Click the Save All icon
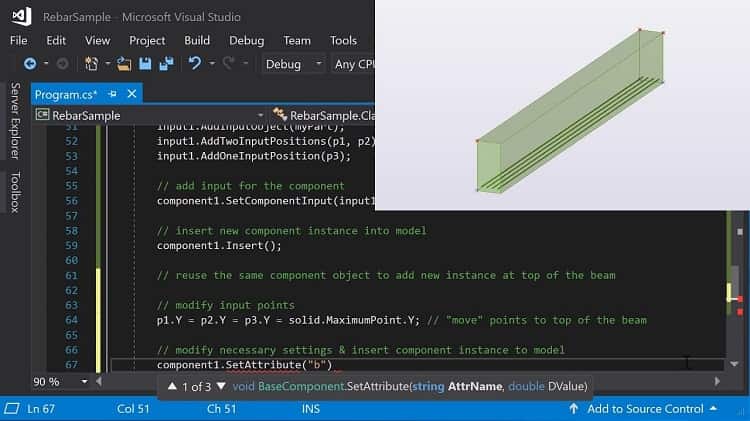This screenshot has height=421, width=750. (165, 64)
